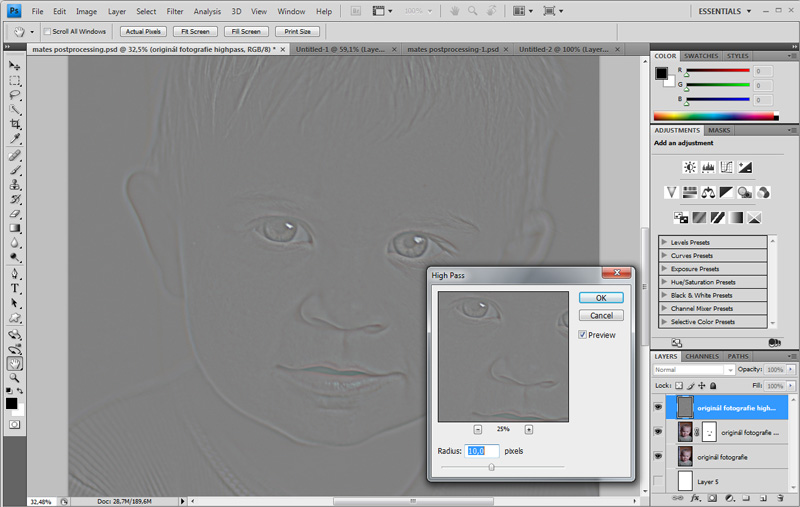This screenshot has height=507, width=800.
Task: Select the Crop tool
Action: pos(15,124)
